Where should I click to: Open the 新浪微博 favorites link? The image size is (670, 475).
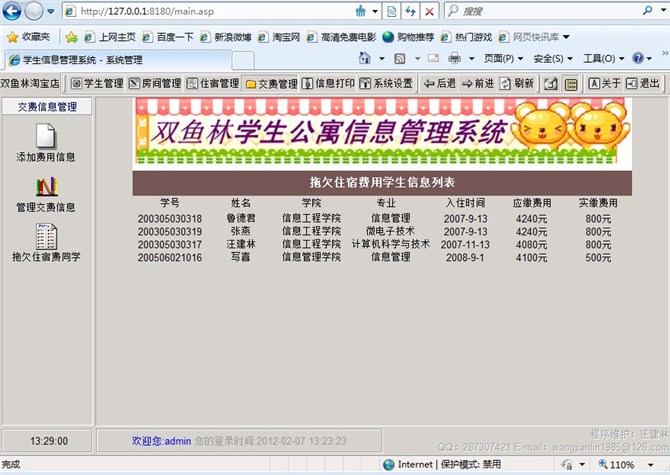click(x=226, y=38)
